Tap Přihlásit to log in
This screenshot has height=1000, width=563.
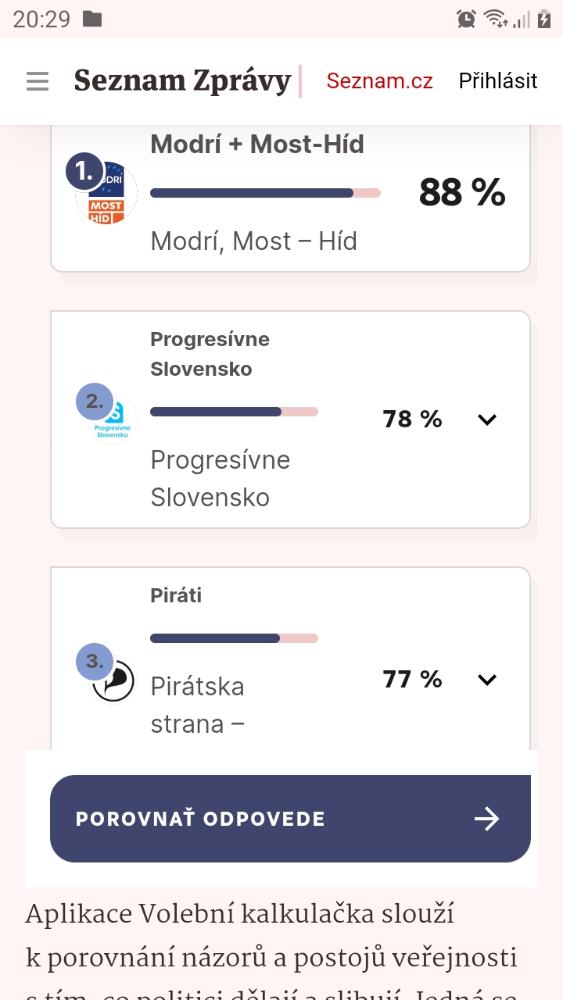pos(498,81)
